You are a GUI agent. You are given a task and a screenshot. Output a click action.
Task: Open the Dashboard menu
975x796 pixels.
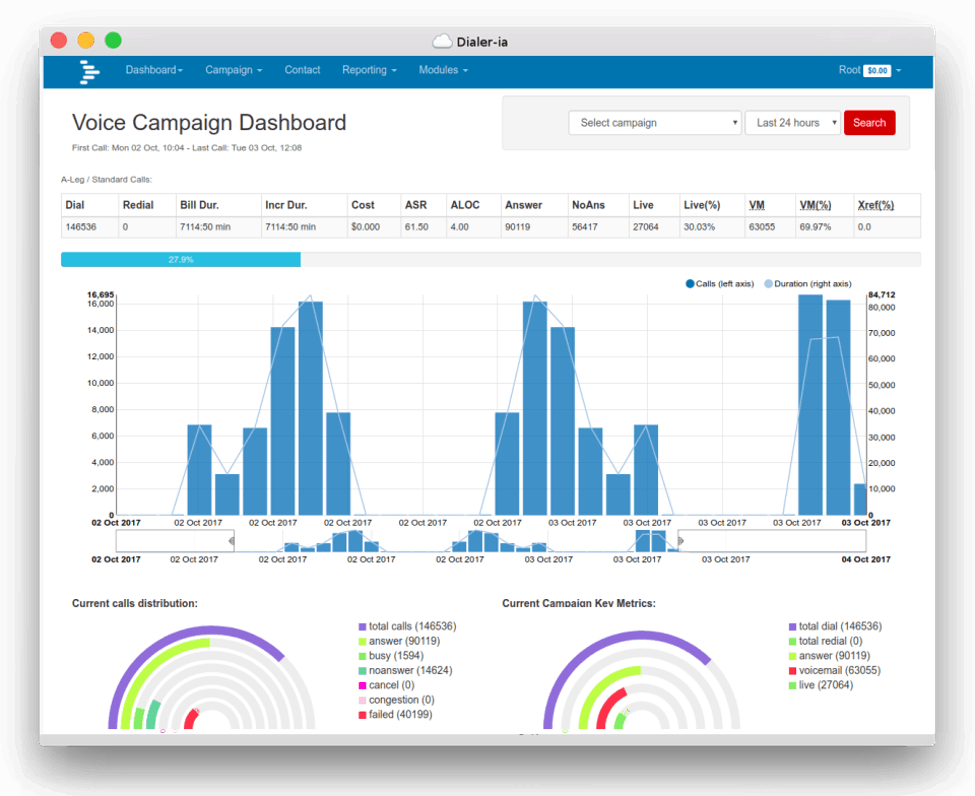[x=154, y=70]
